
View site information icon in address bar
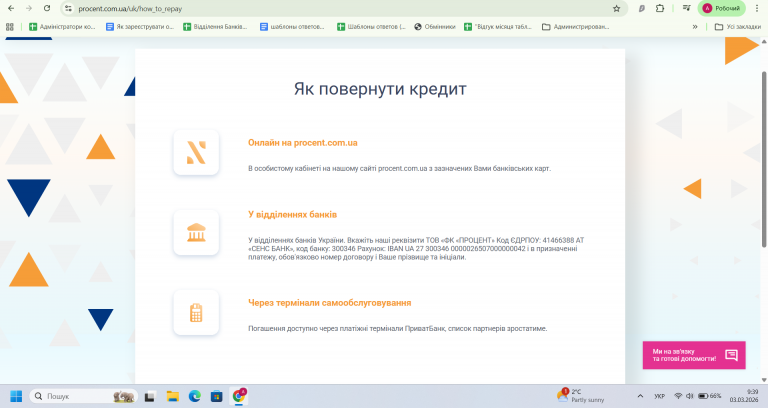coord(69,9)
